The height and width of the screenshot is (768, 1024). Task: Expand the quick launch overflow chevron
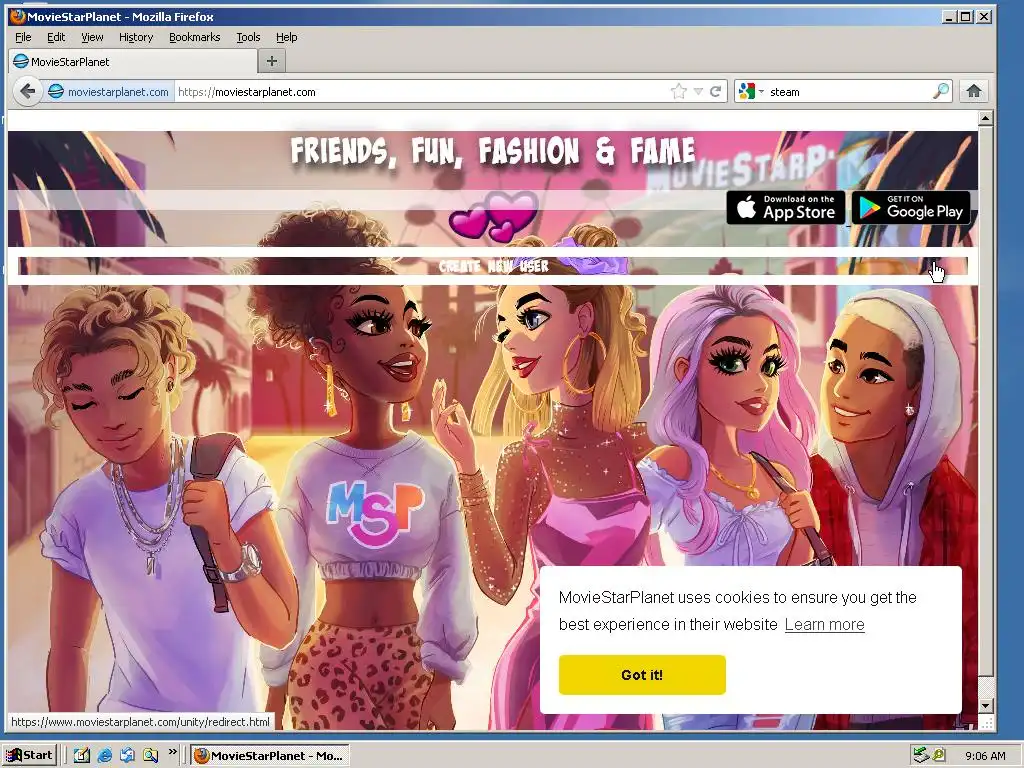pyautogui.click(x=172, y=752)
